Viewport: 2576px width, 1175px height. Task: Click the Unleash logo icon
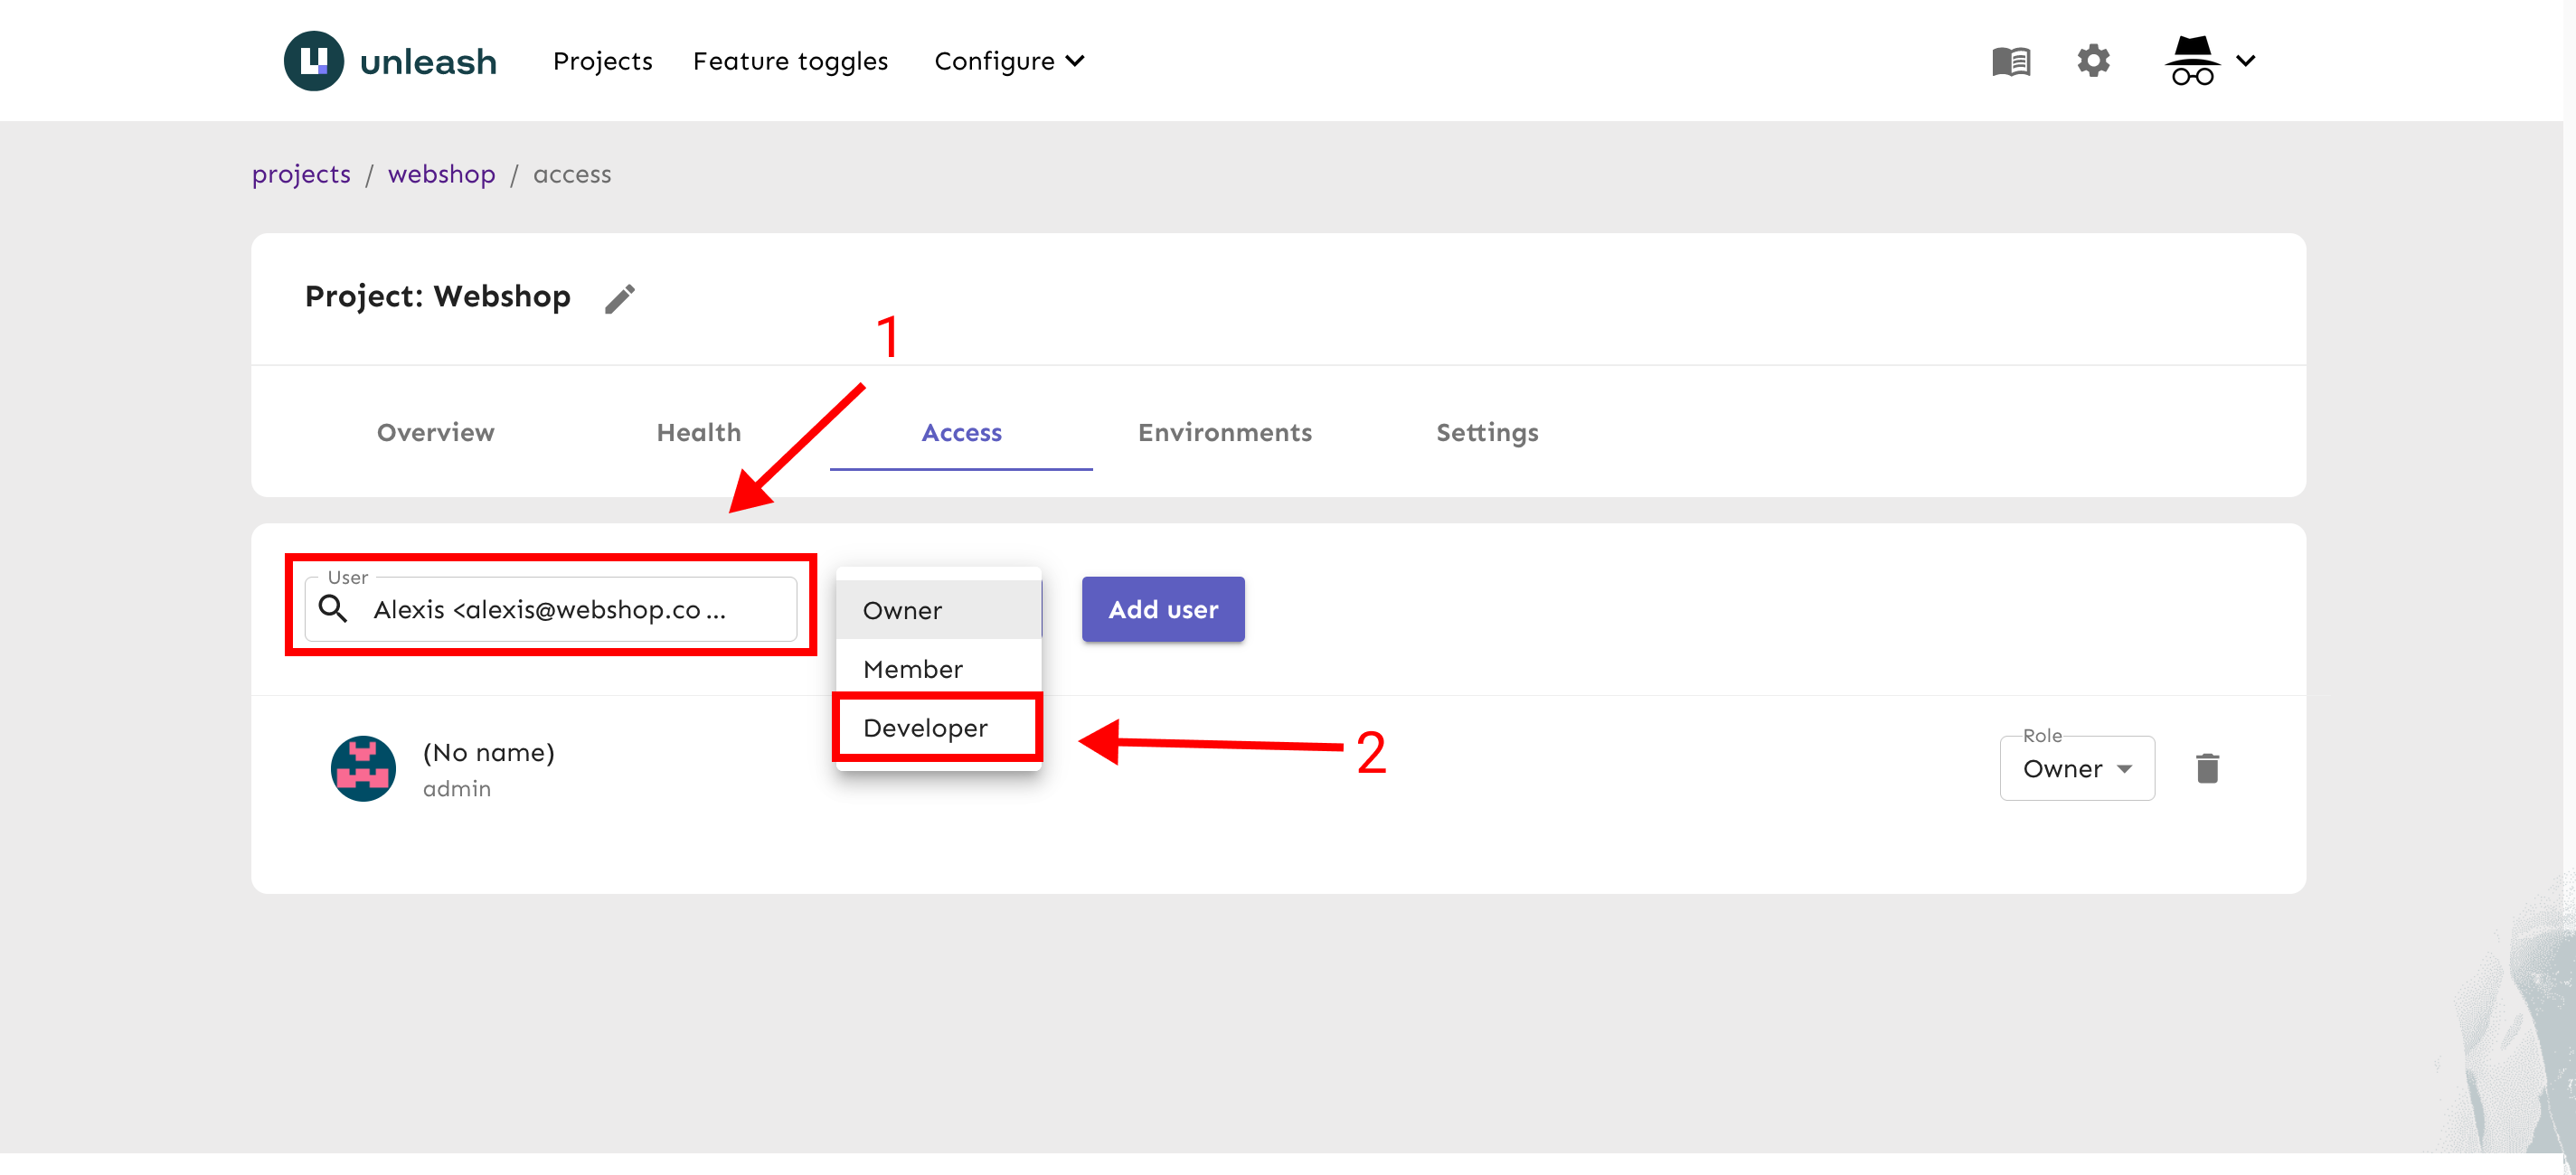[314, 61]
